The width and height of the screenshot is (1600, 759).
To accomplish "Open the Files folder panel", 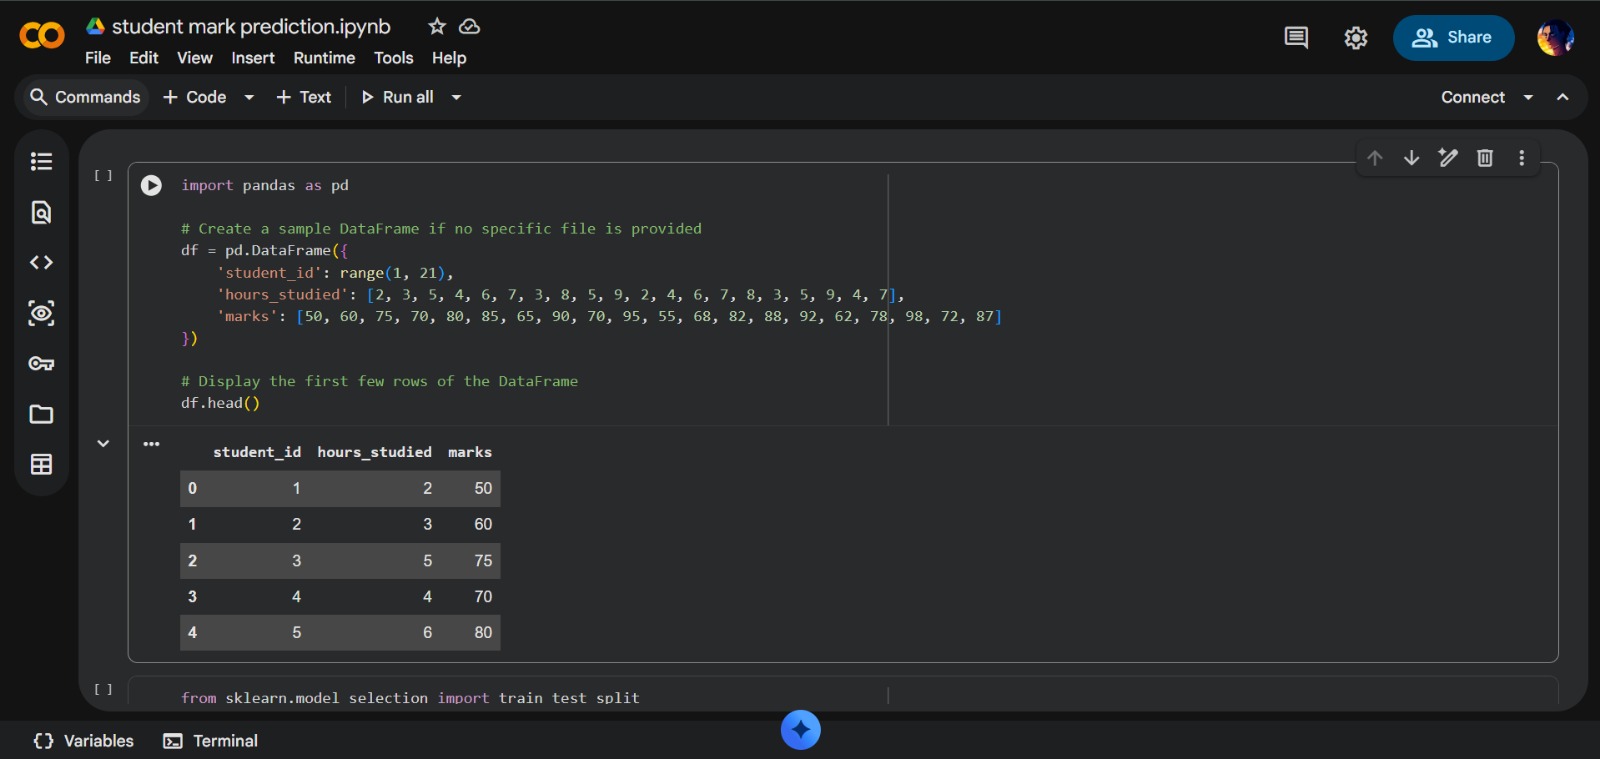I will pos(41,414).
